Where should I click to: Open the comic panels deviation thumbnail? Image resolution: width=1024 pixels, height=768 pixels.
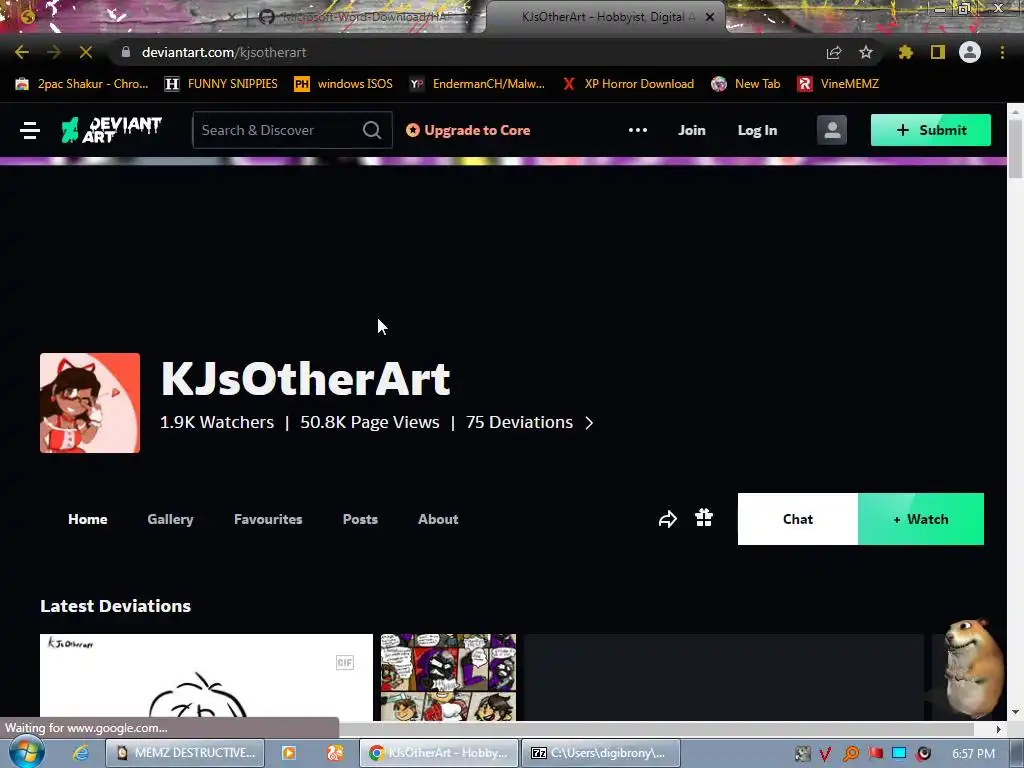point(449,677)
